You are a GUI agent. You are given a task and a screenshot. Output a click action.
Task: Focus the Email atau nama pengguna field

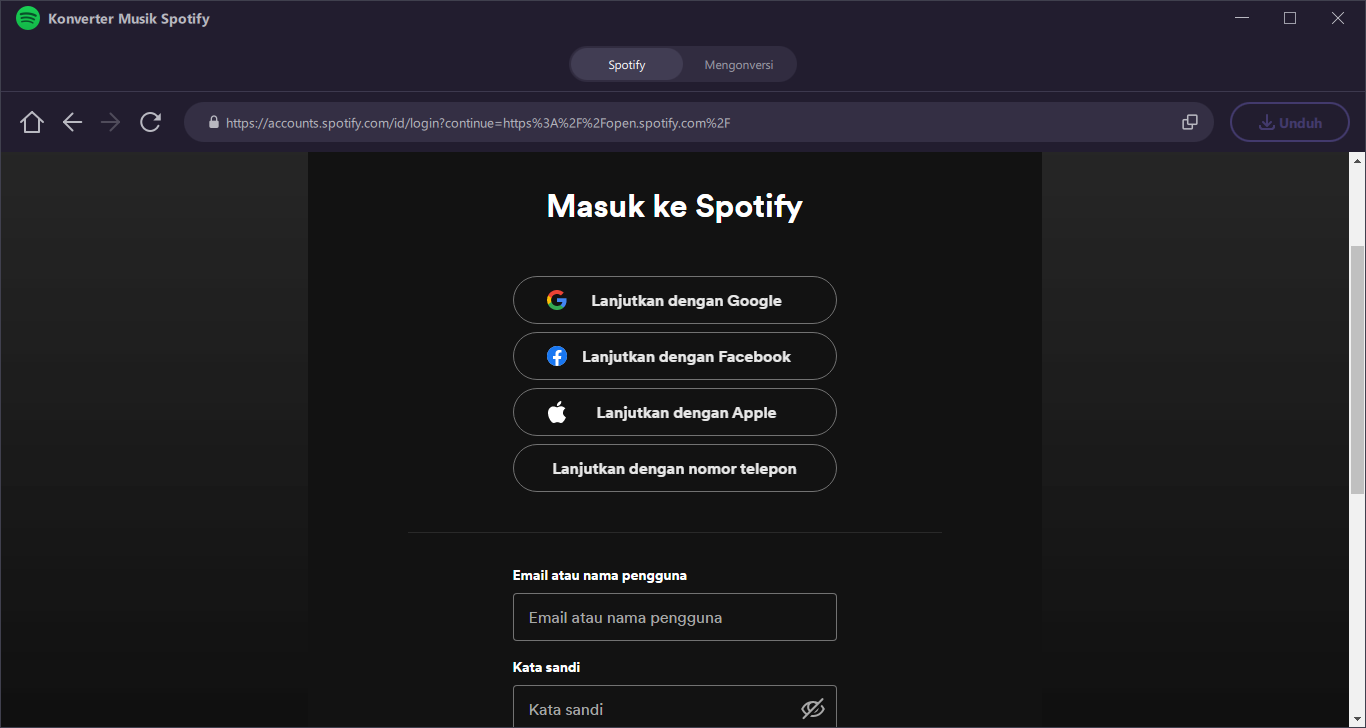point(675,617)
